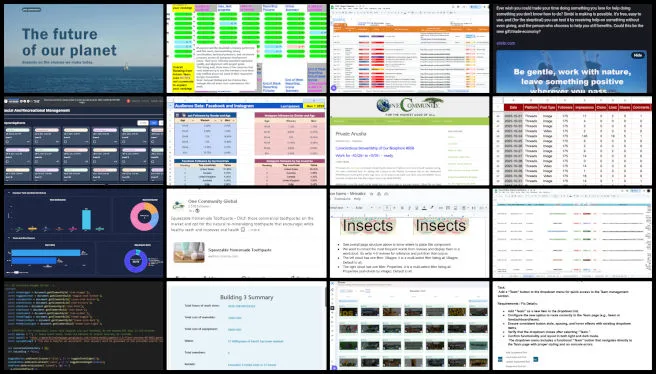Toggle bold in the document toolbar
The image size is (656, 374).
(x=402, y=207)
